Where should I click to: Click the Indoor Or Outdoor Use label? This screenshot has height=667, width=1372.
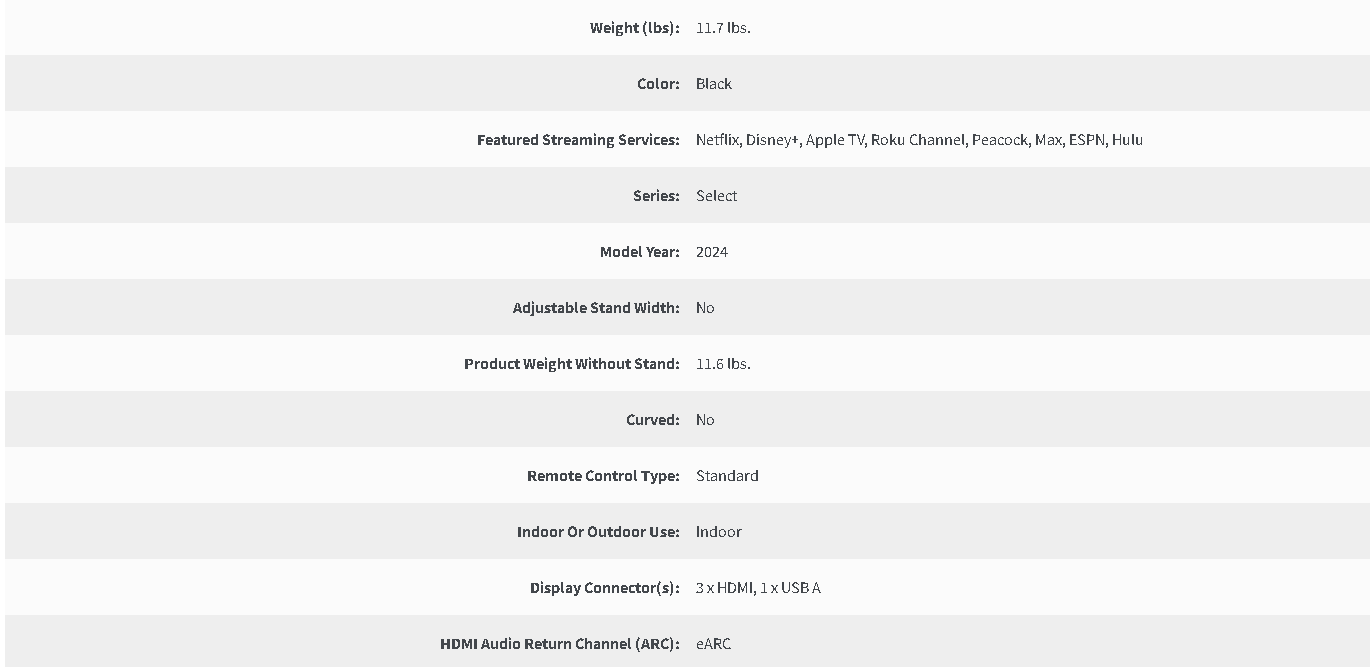click(x=599, y=532)
